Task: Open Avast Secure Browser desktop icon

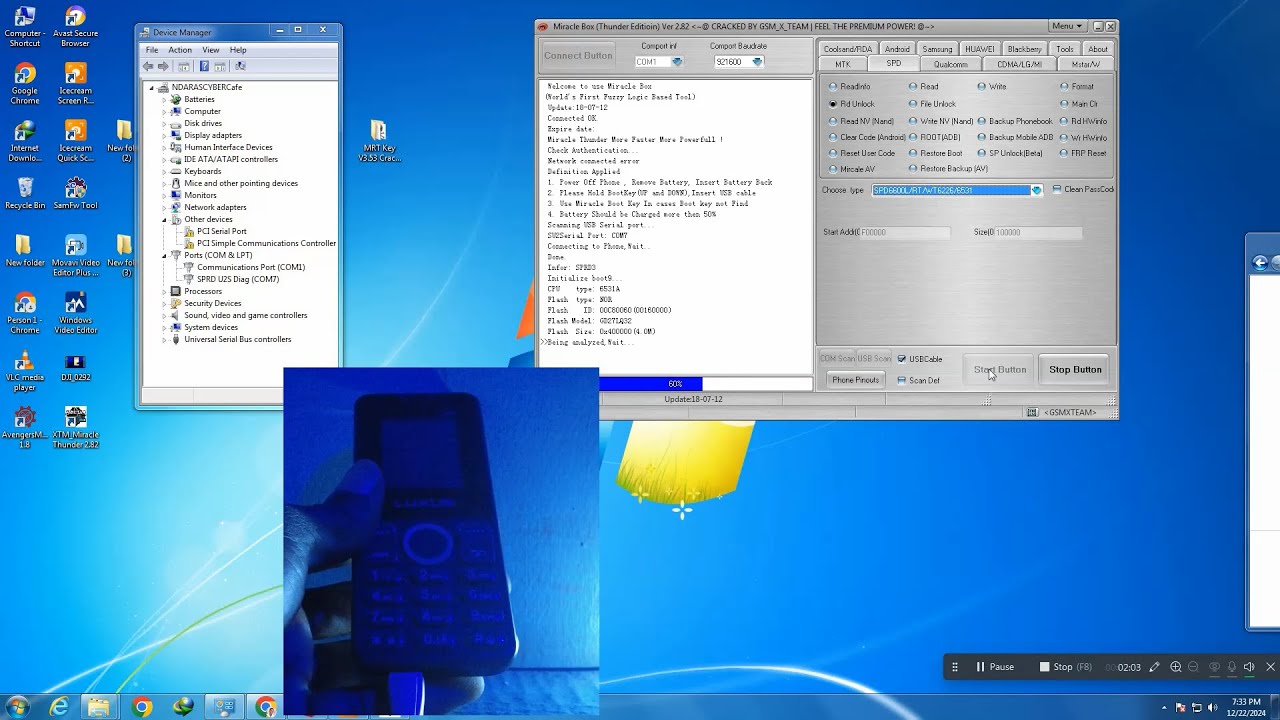Action: (75, 27)
